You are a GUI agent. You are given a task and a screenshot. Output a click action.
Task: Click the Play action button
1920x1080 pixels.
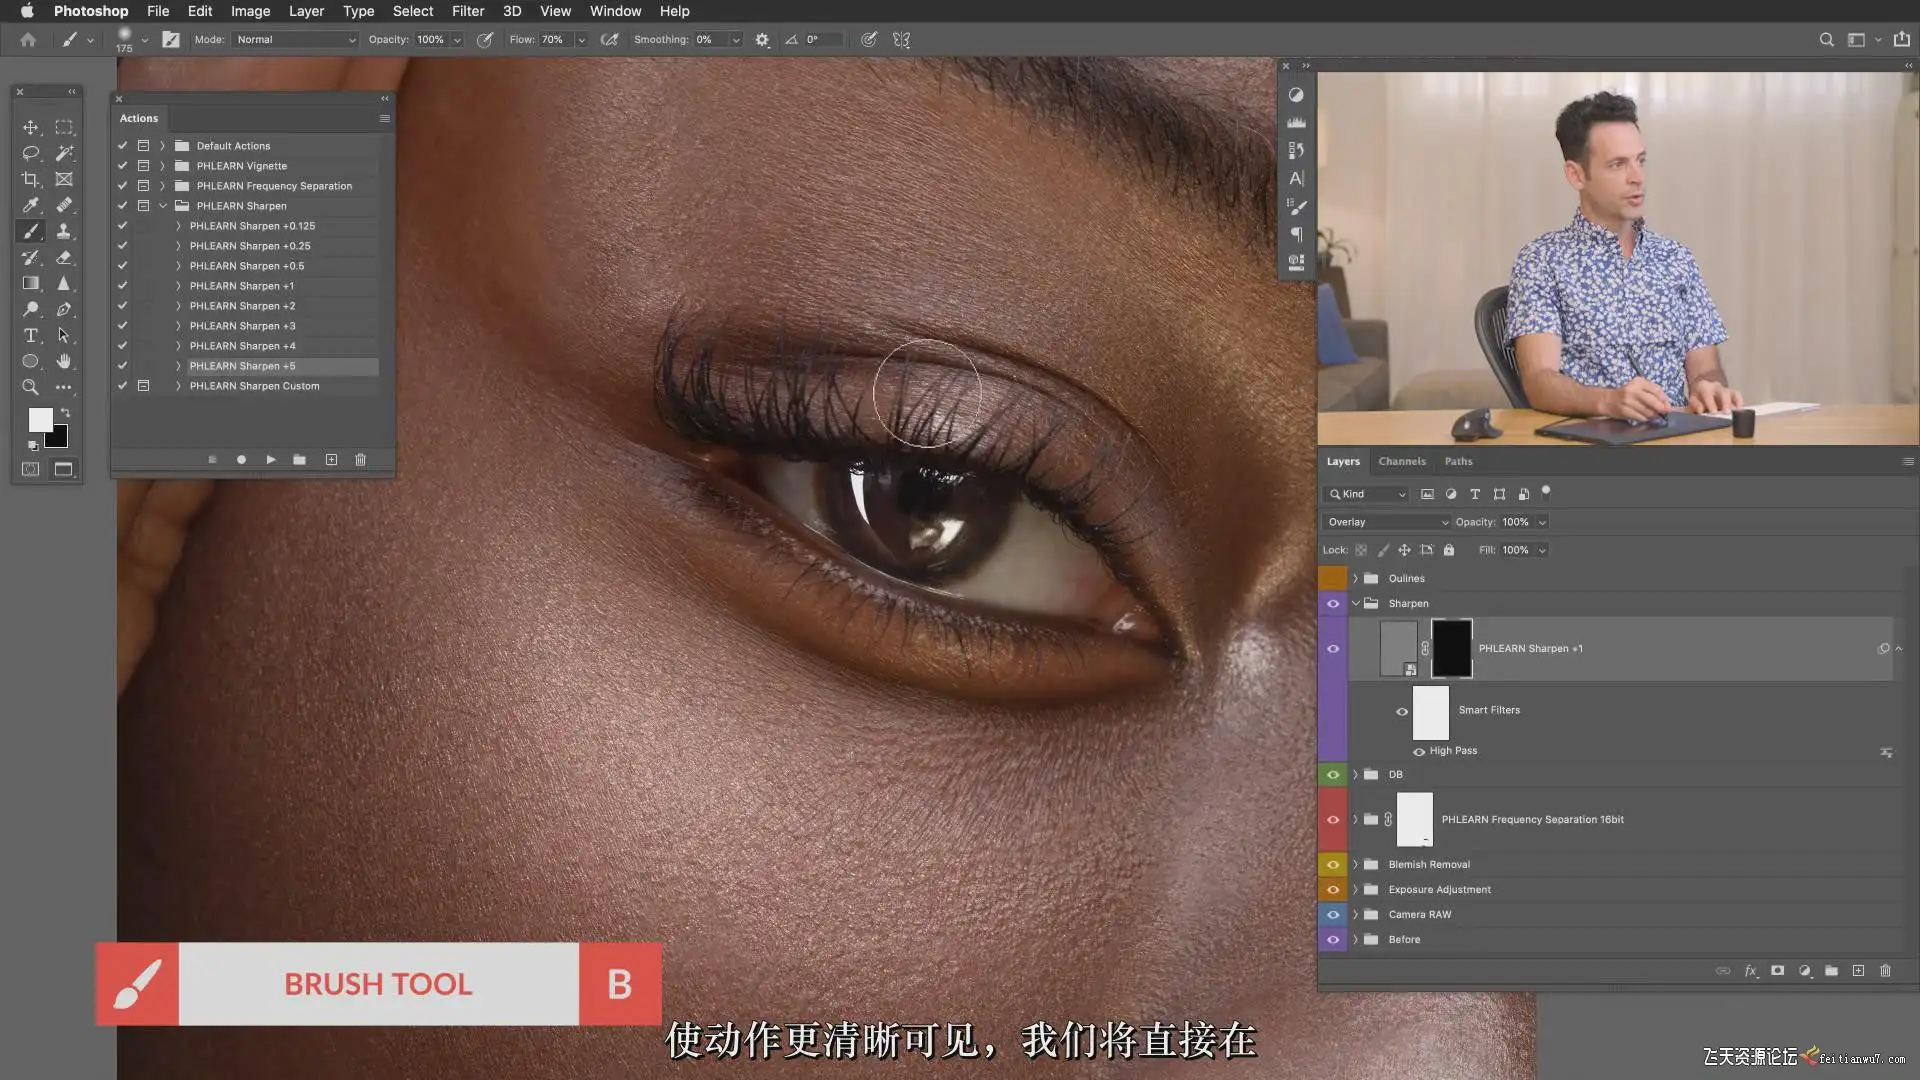coord(270,459)
